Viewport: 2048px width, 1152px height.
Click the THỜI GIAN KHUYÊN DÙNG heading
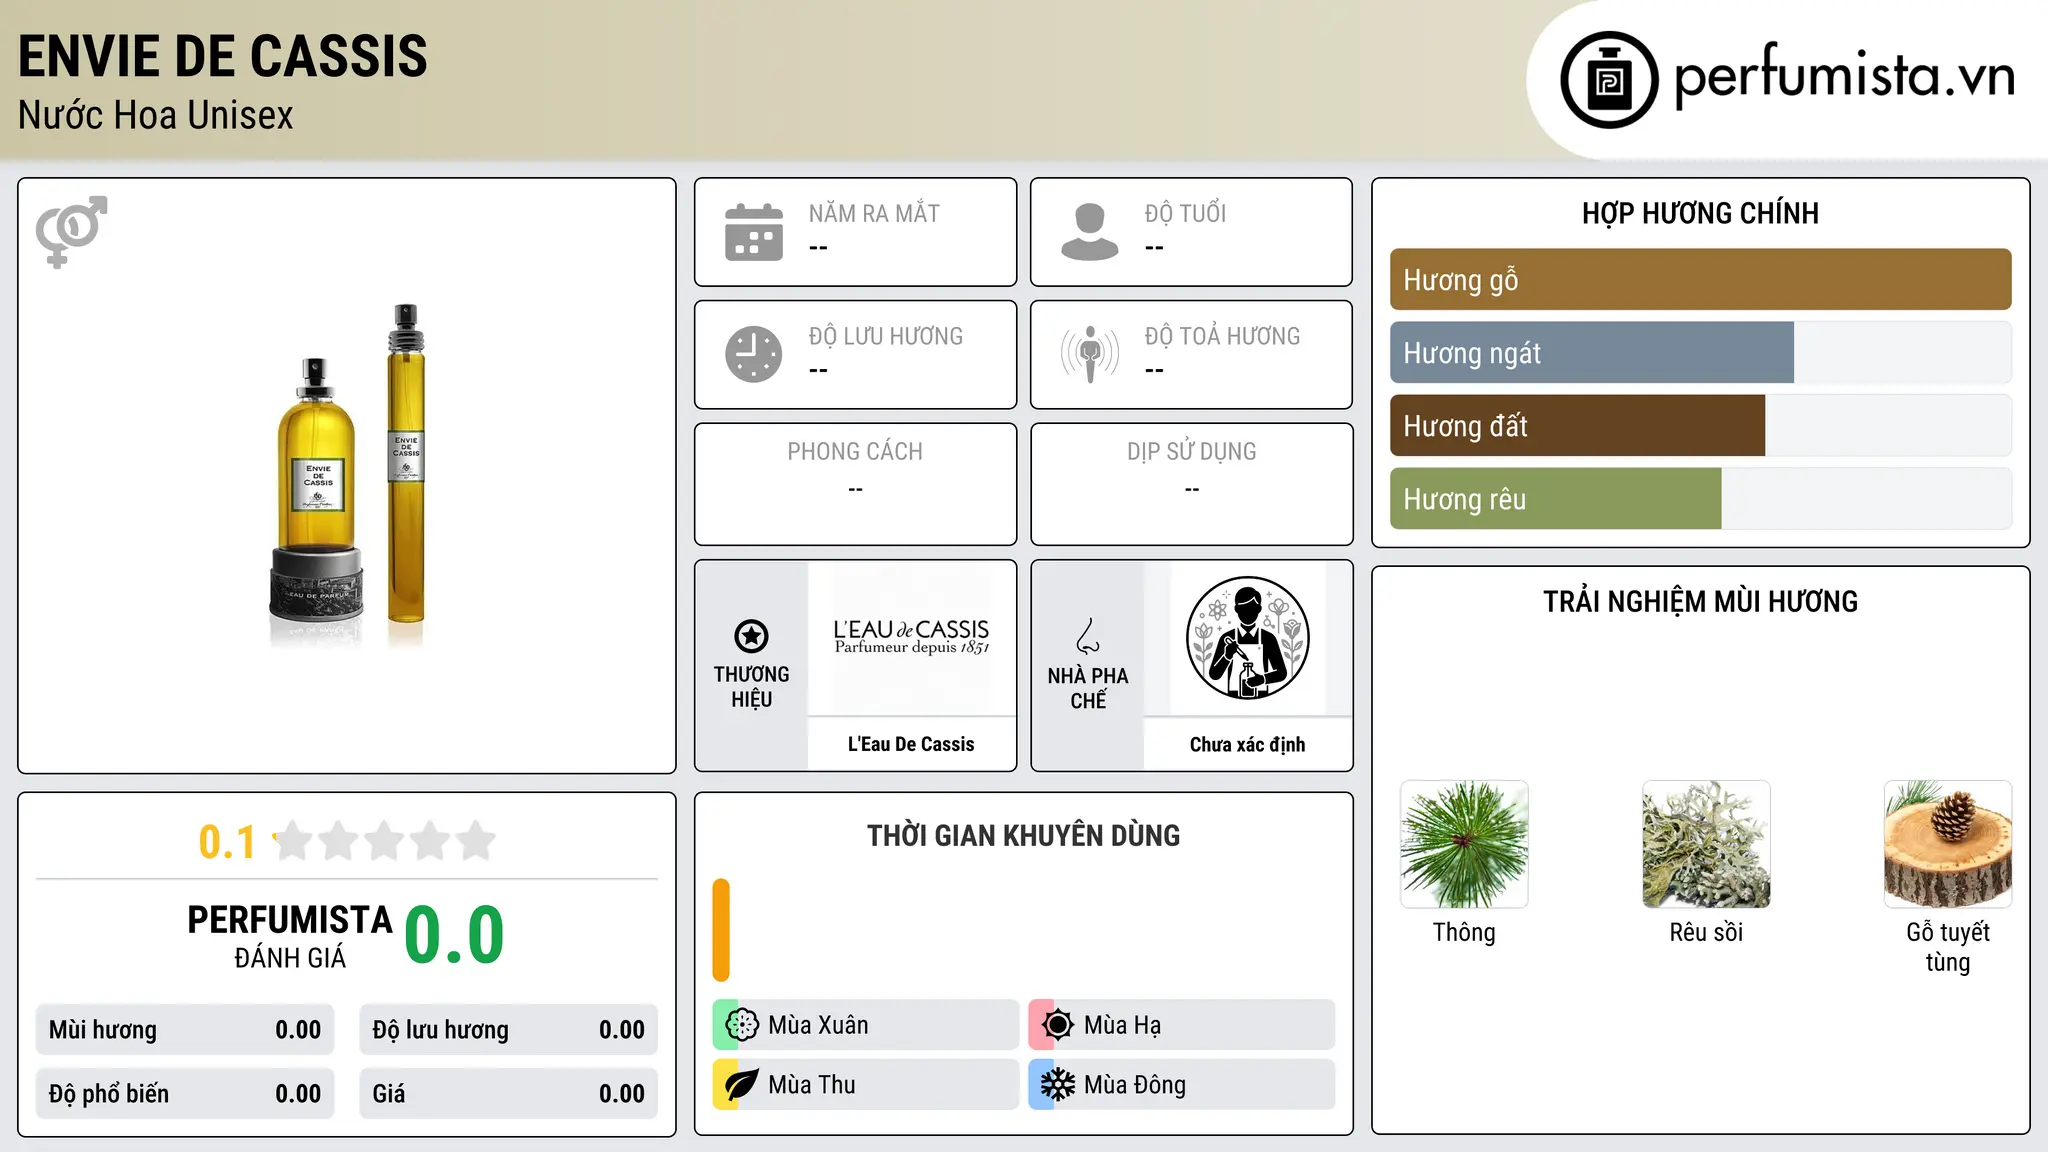coord(1024,836)
